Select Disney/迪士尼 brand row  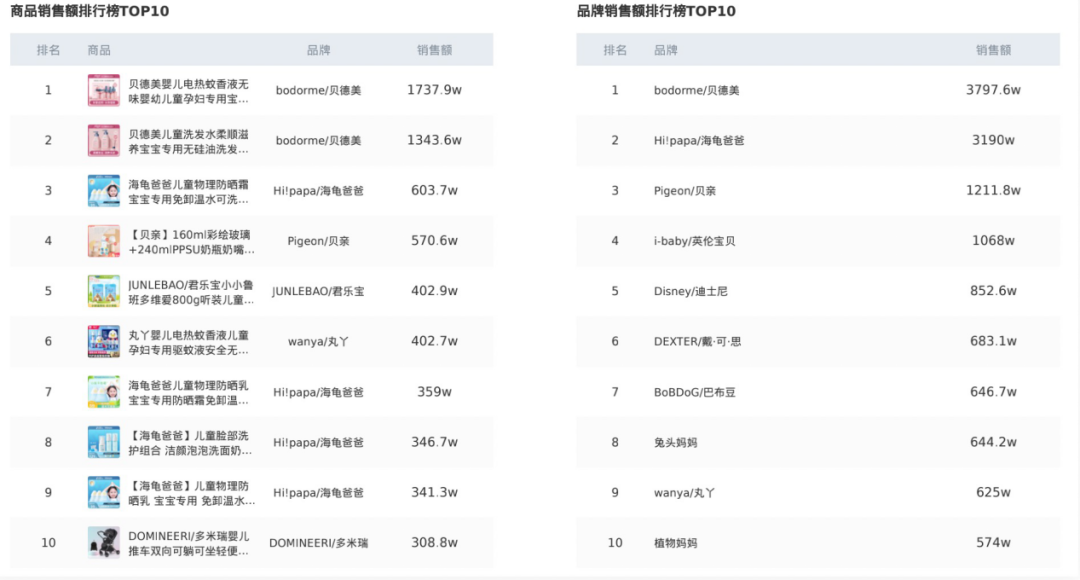tap(691, 291)
